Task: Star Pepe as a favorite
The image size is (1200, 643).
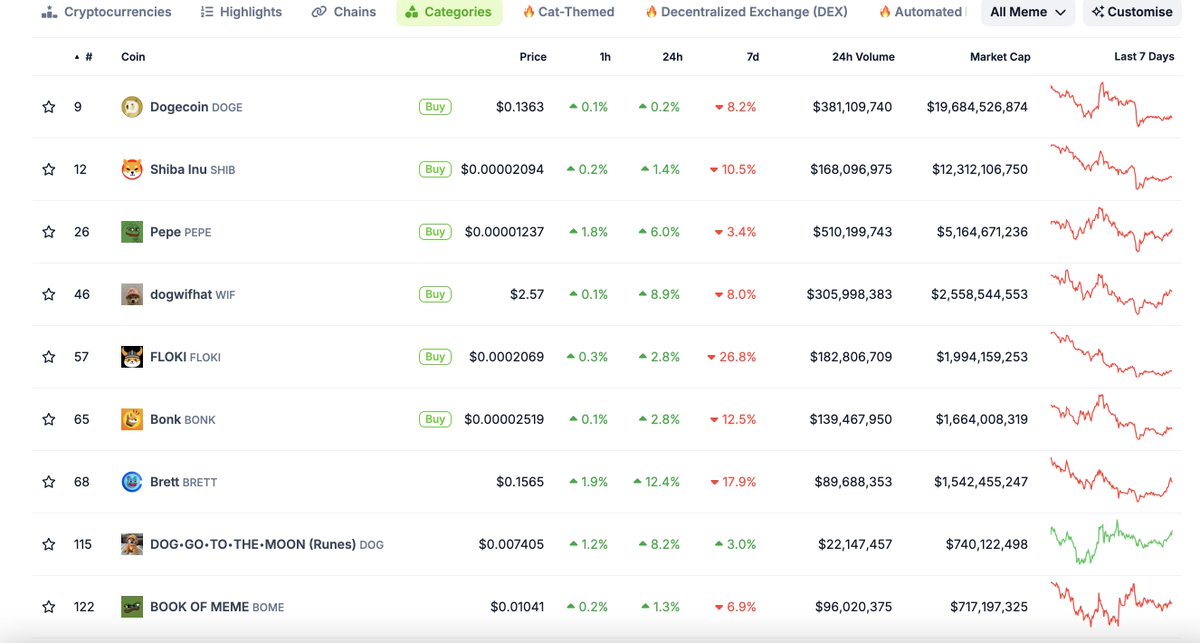Action: 48,232
